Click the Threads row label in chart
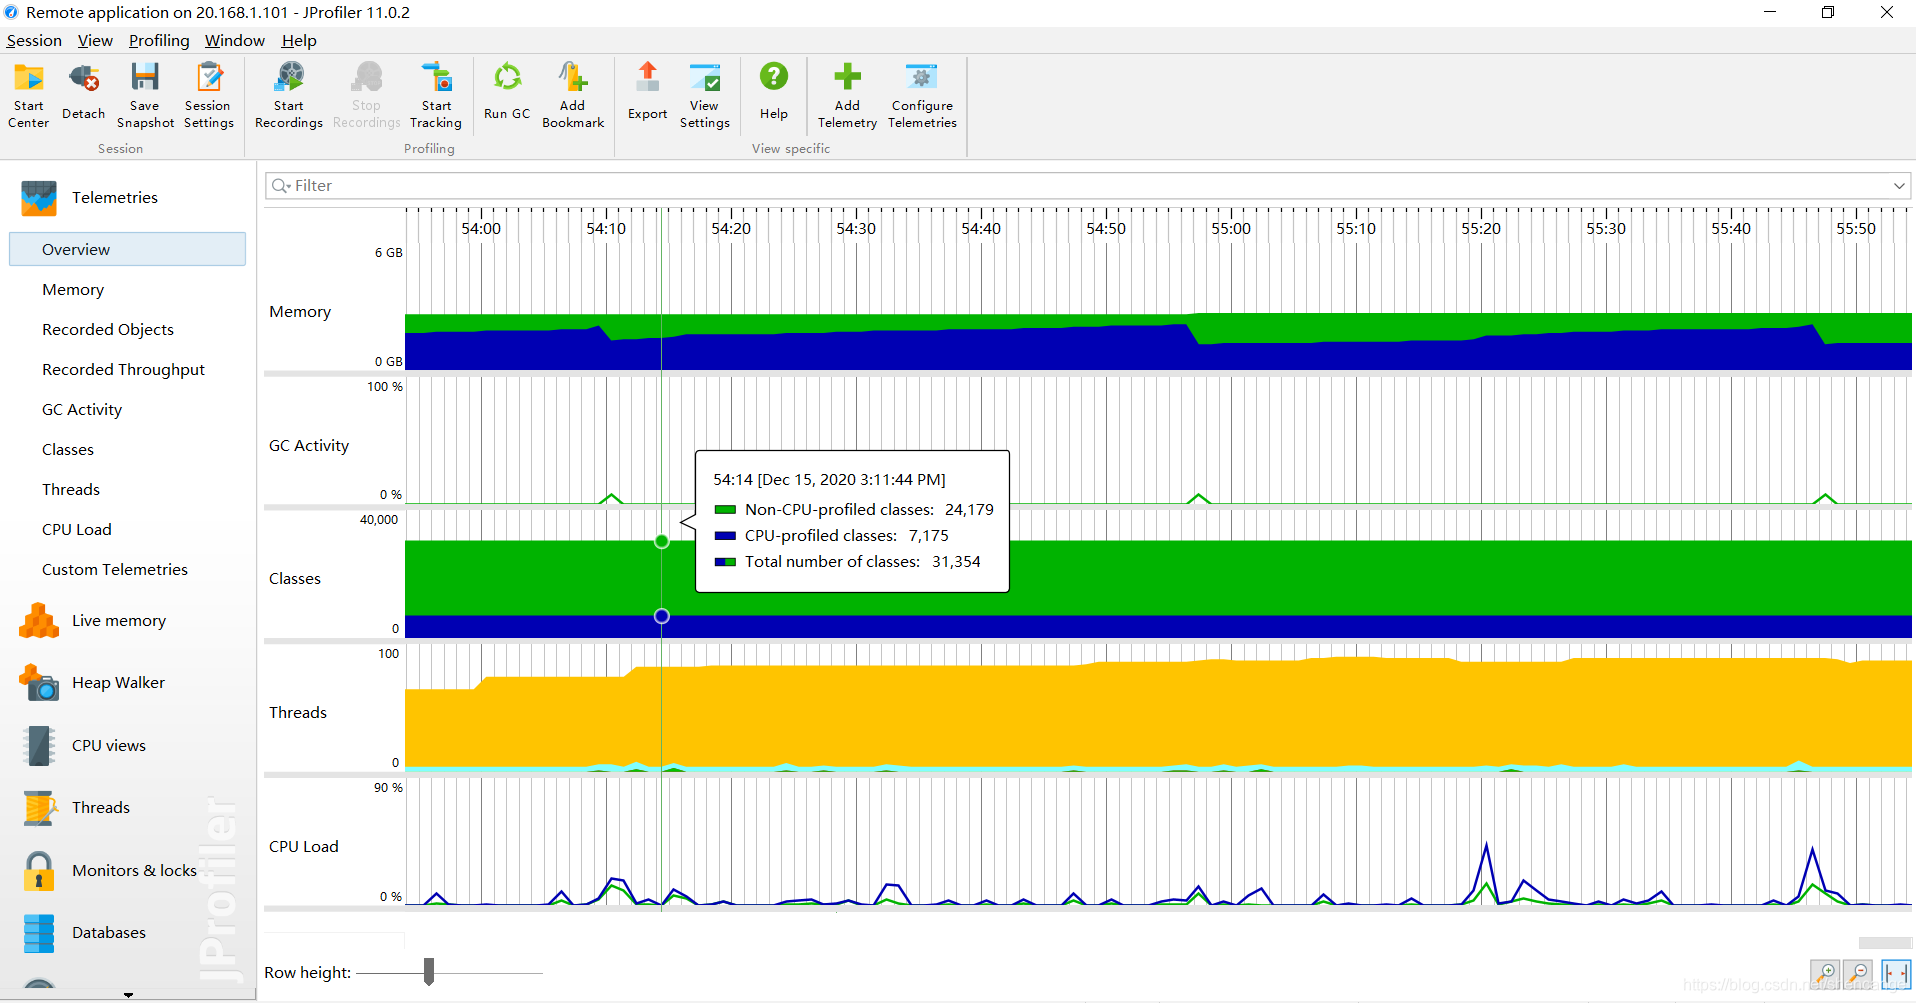1916x1003 pixels. (298, 713)
